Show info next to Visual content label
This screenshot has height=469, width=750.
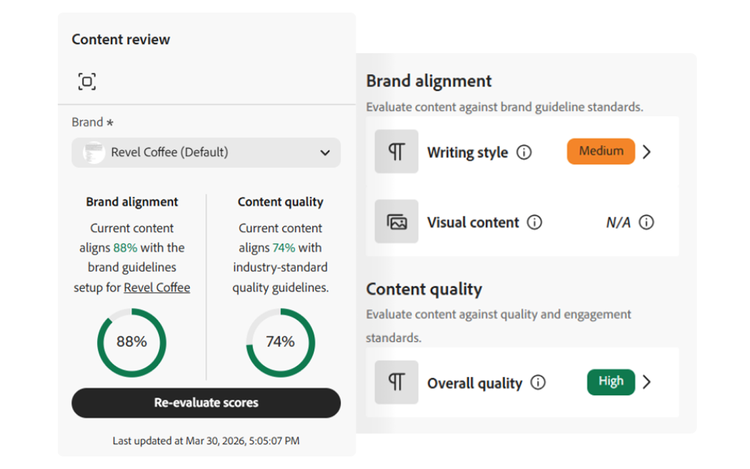[x=535, y=223]
